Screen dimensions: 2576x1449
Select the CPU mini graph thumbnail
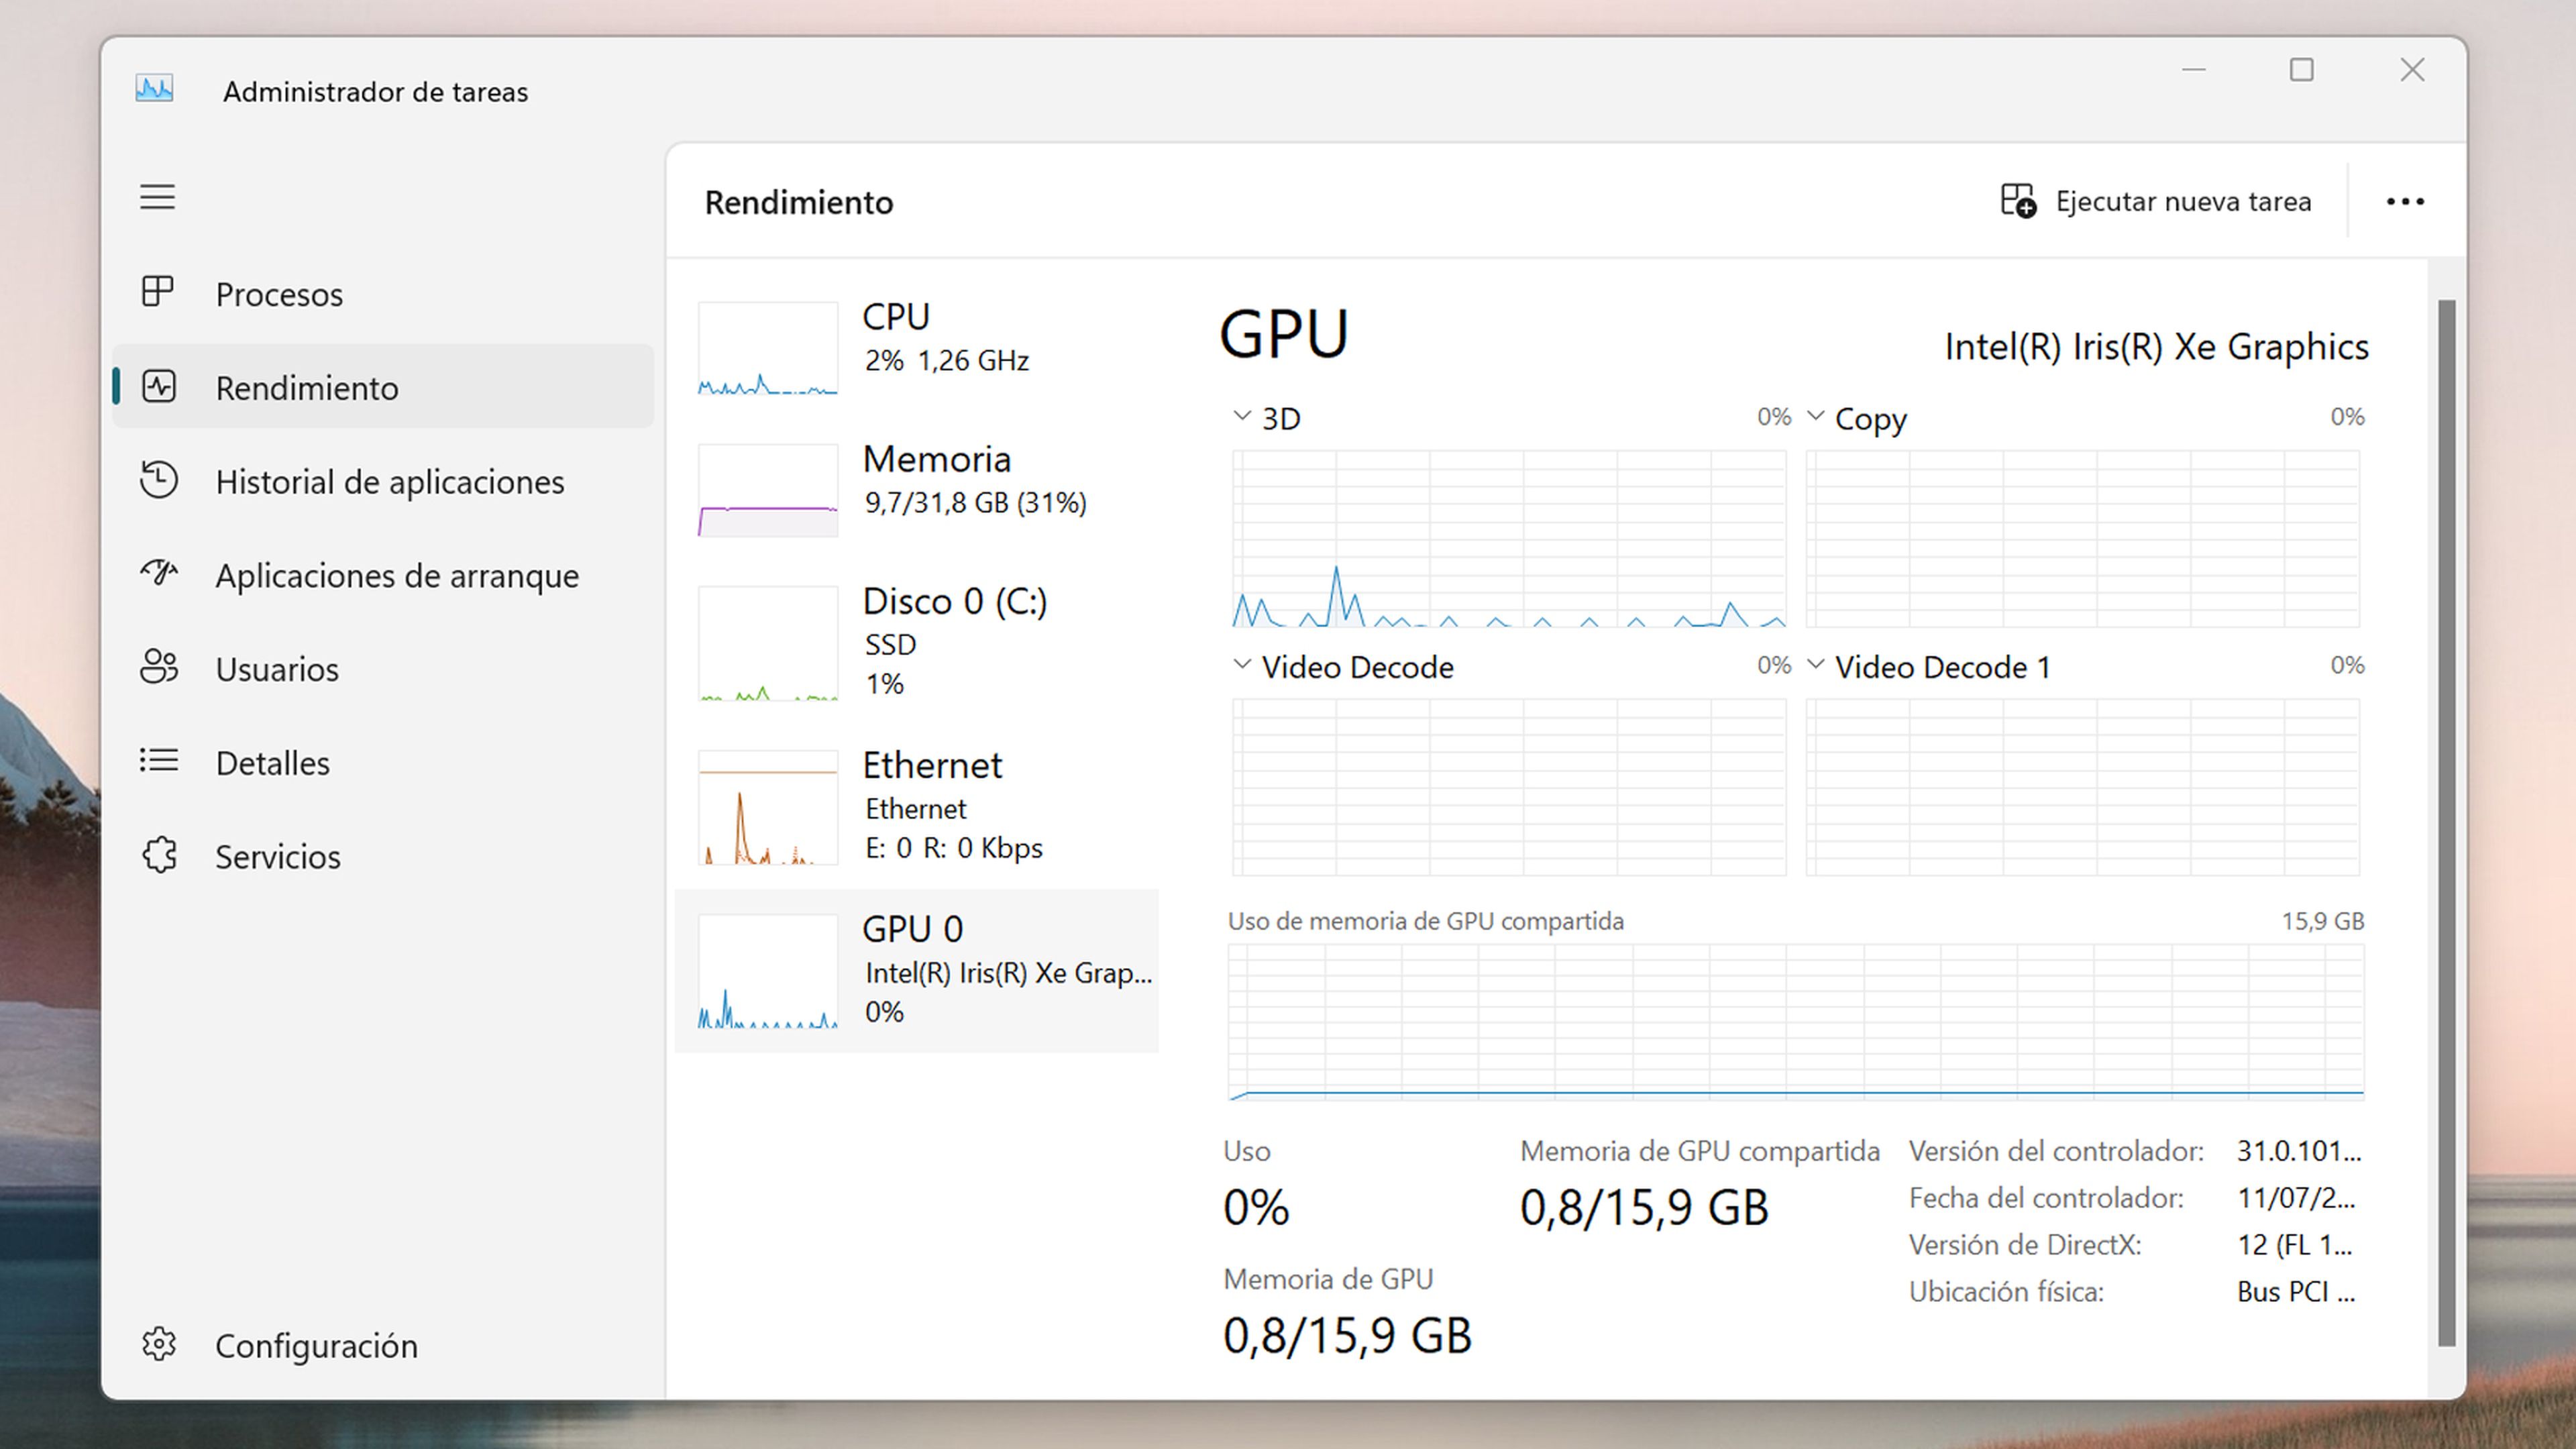(x=767, y=348)
